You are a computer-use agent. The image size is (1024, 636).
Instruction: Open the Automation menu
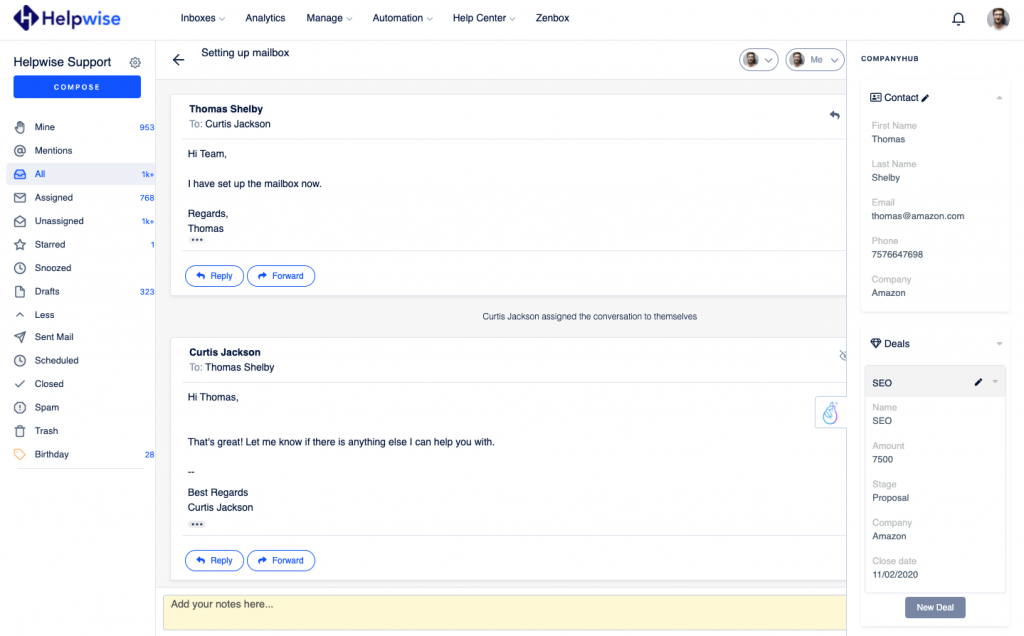[x=402, y=18]
